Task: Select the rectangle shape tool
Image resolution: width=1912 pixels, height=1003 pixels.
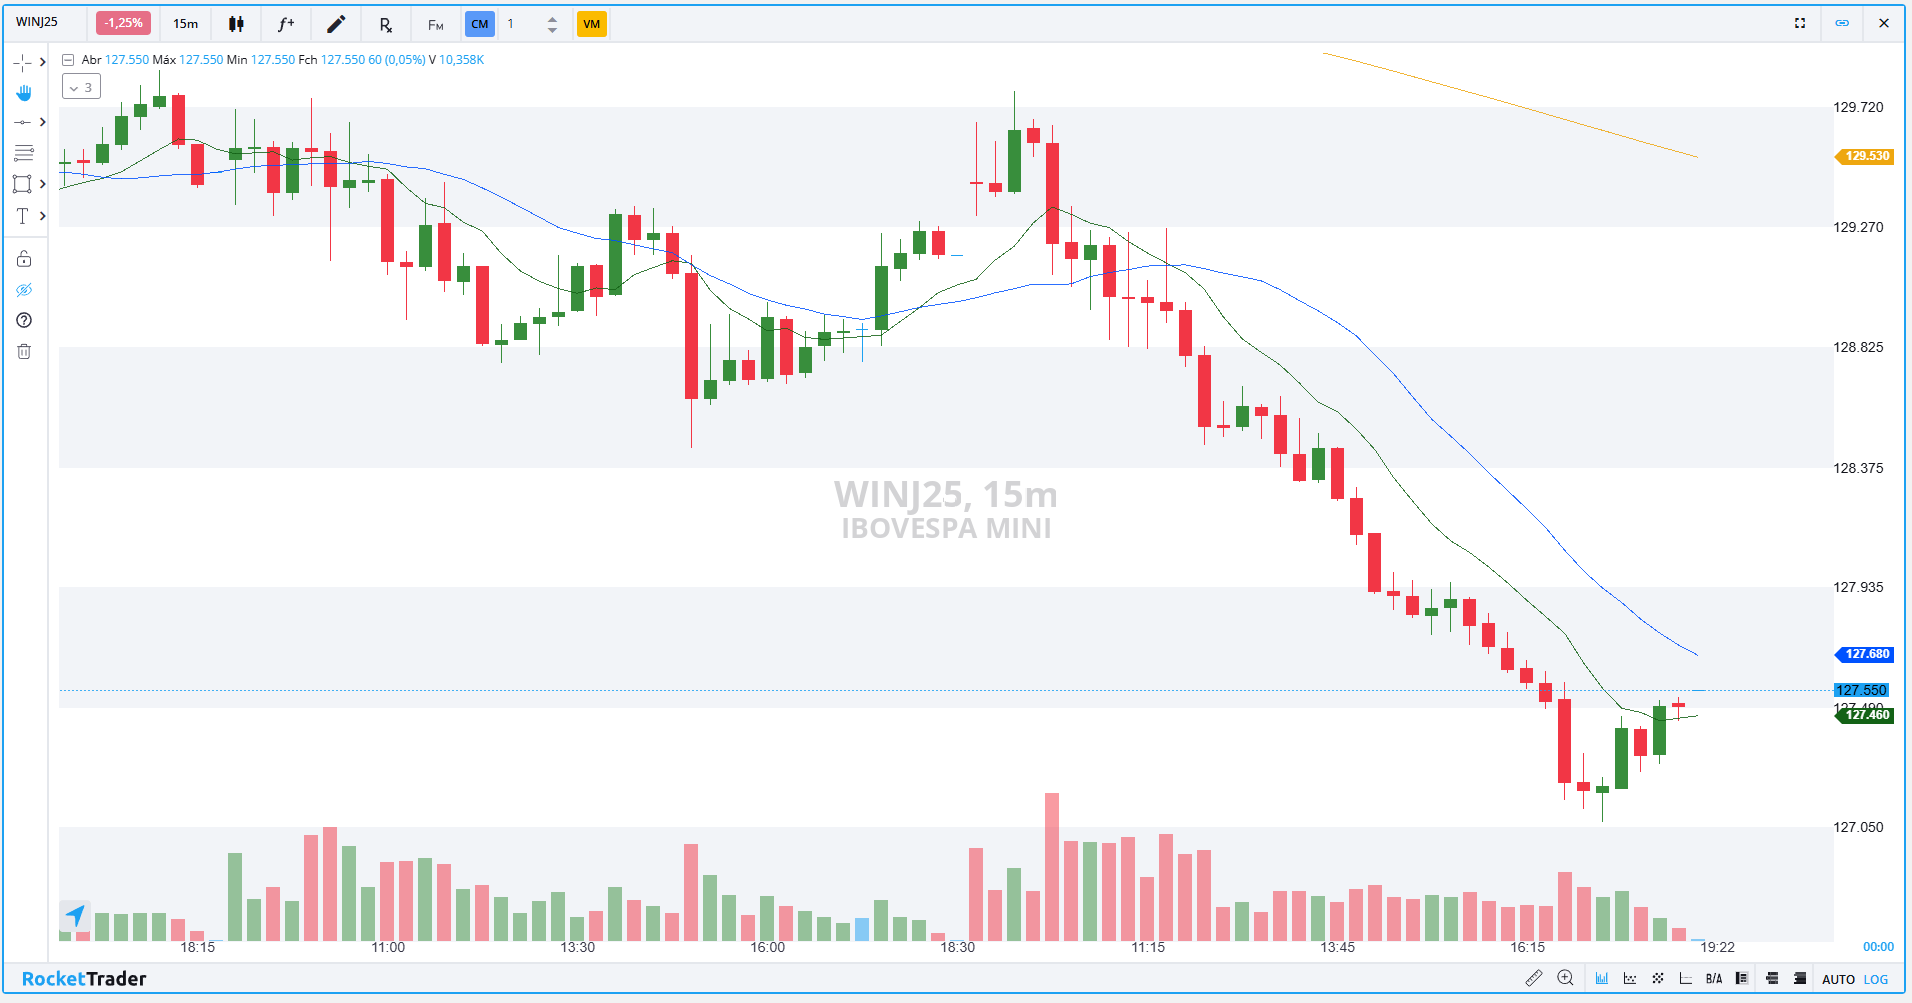Action: [x=22, y=184]
